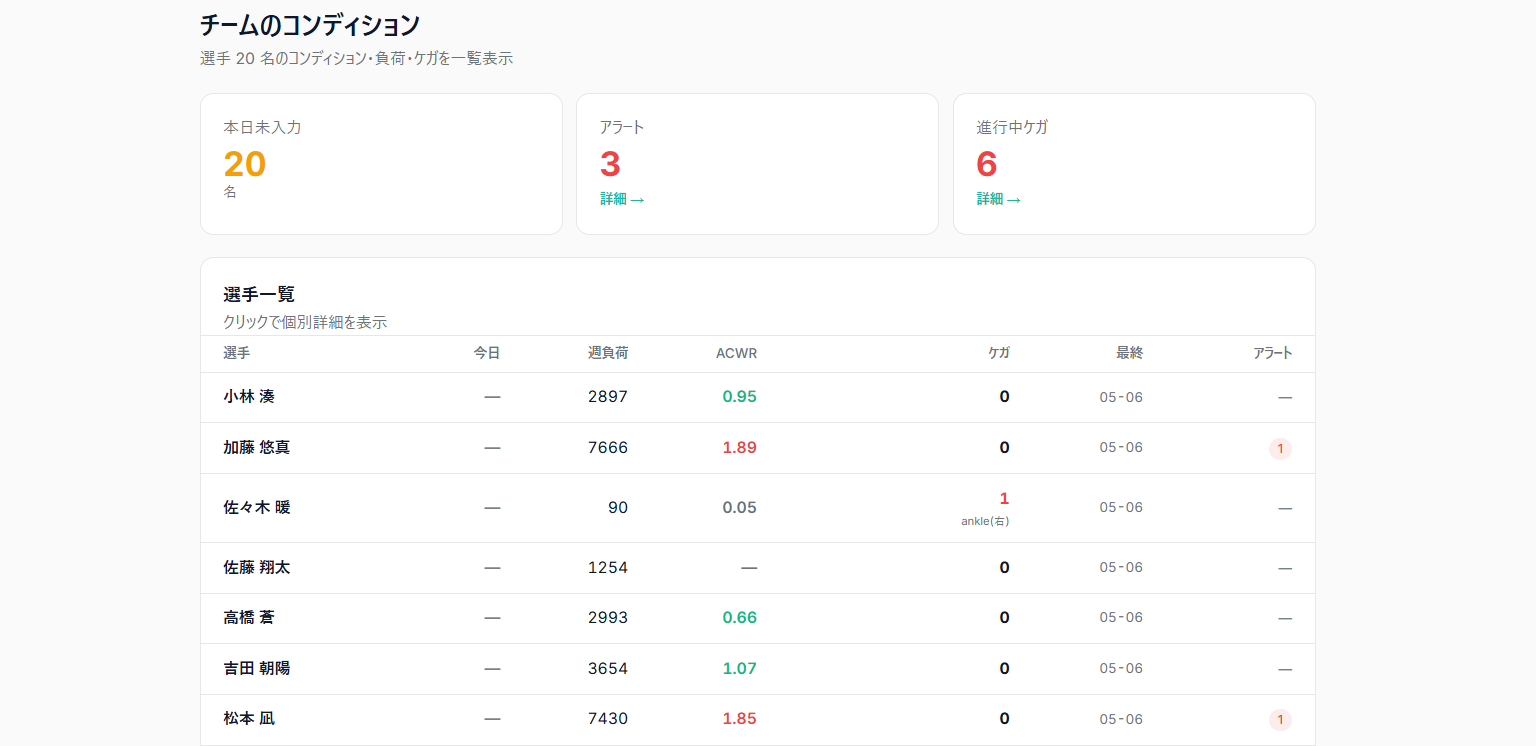
Task: Click weekly load value 90
Action: [618, 508]
